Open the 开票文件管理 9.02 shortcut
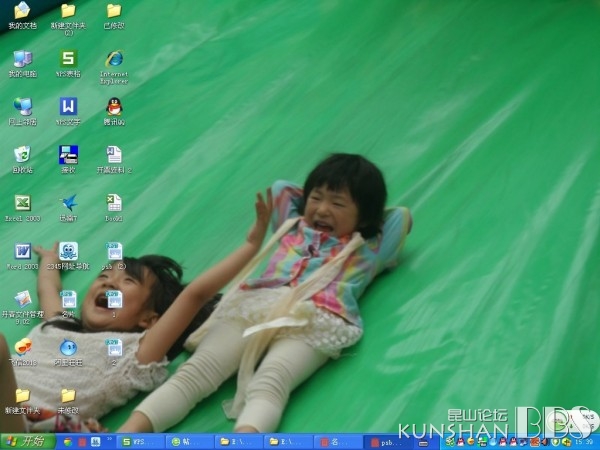The width and height of the screenshot is (600, 450). tap(23, 308)
